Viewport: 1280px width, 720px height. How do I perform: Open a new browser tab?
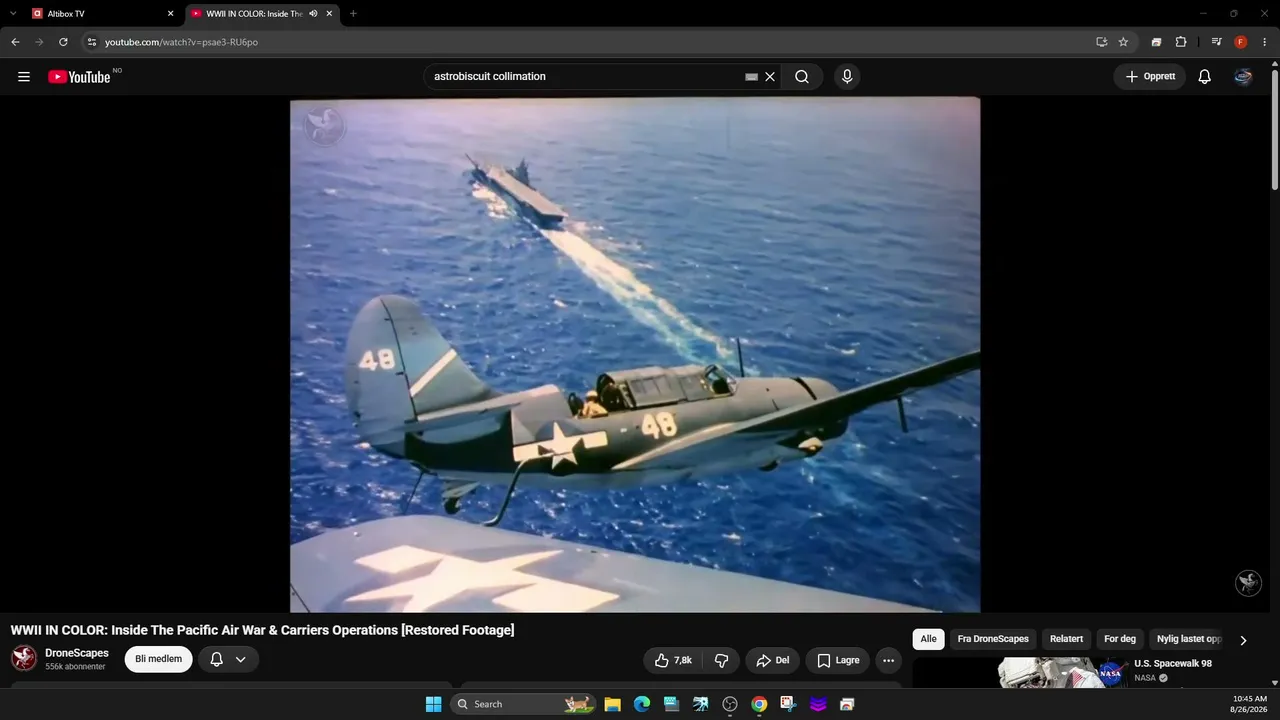coord(353,14)
